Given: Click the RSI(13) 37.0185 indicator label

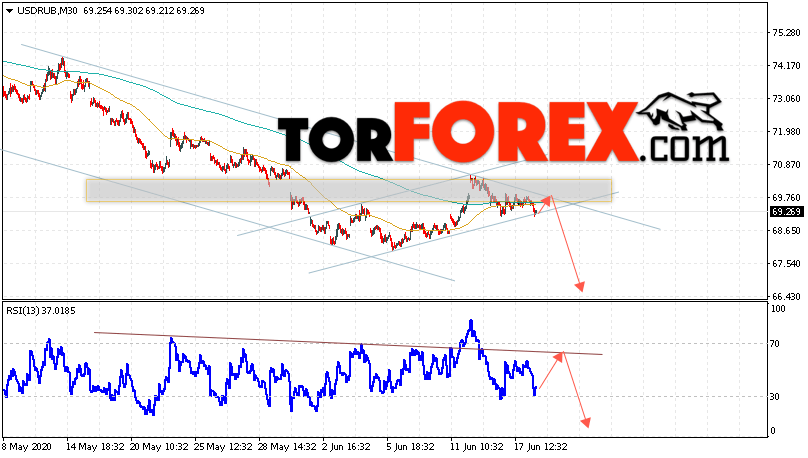Looking at the screenshot, I should tap(41, 311).
